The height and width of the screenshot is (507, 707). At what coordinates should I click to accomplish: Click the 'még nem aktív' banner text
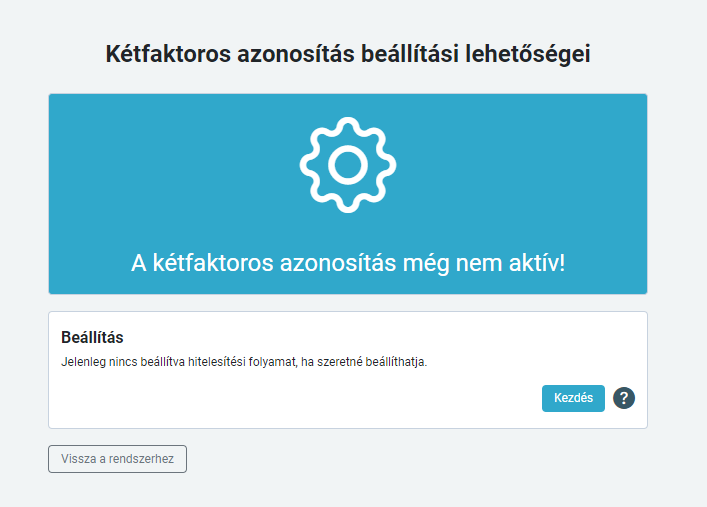coord(348,263)
